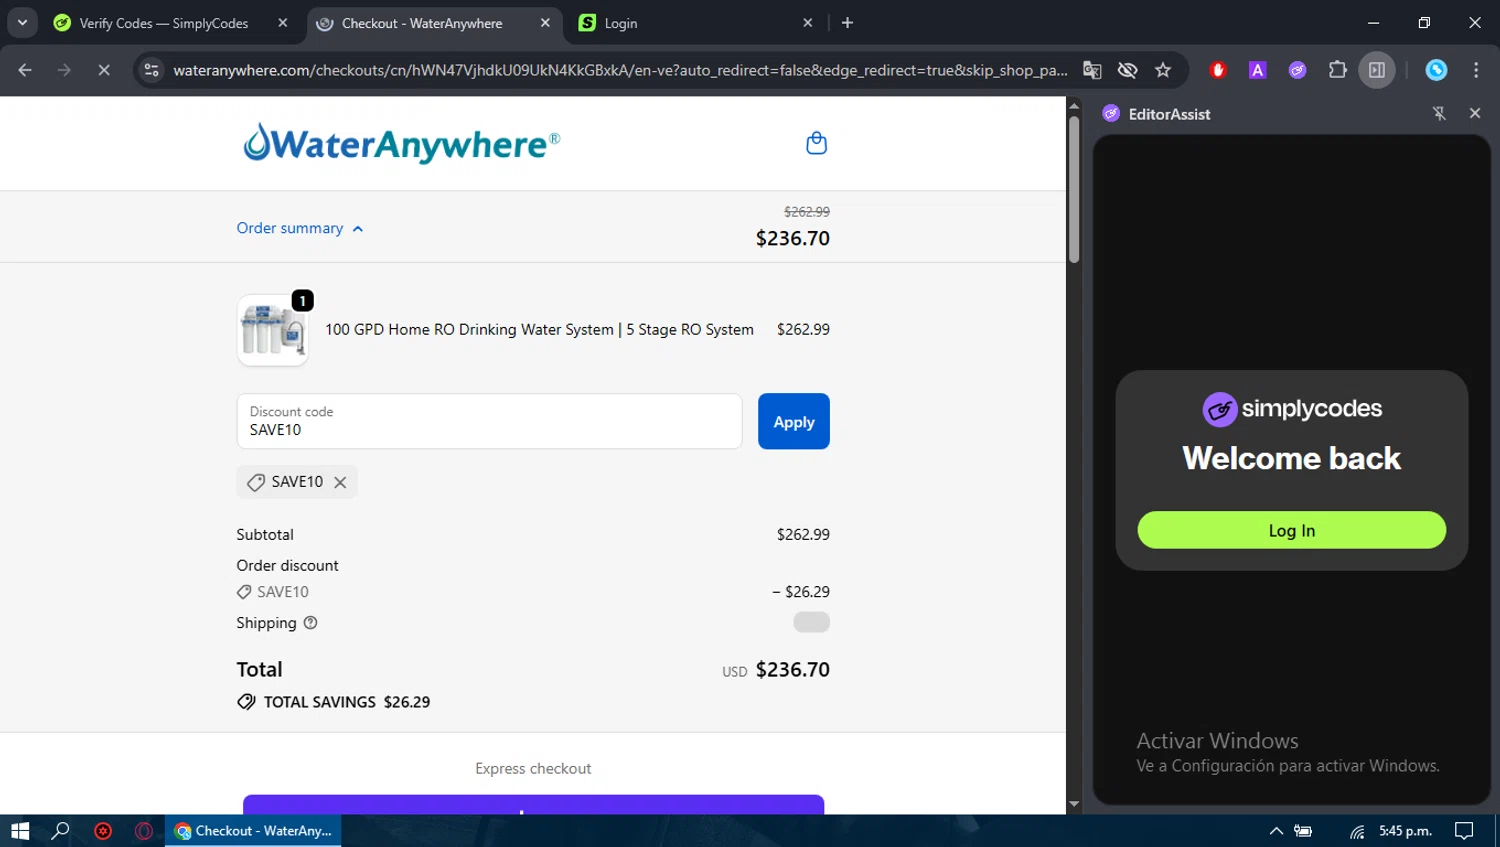Screen dimensions: 1500x847
Task: Click the scrollbar down arrow
Action: pos(1074,804)
